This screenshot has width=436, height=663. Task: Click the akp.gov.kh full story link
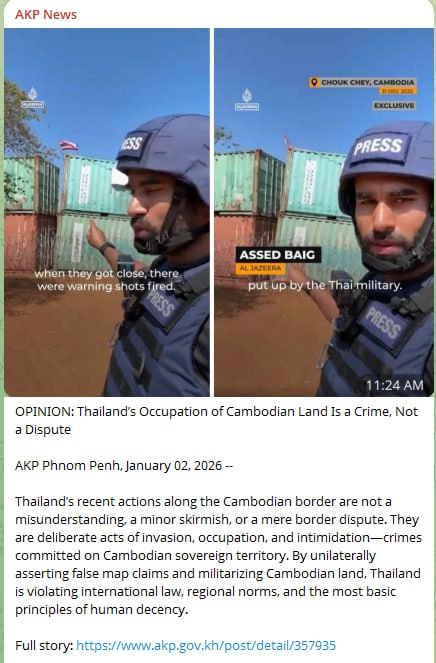[x=206, y=645]
